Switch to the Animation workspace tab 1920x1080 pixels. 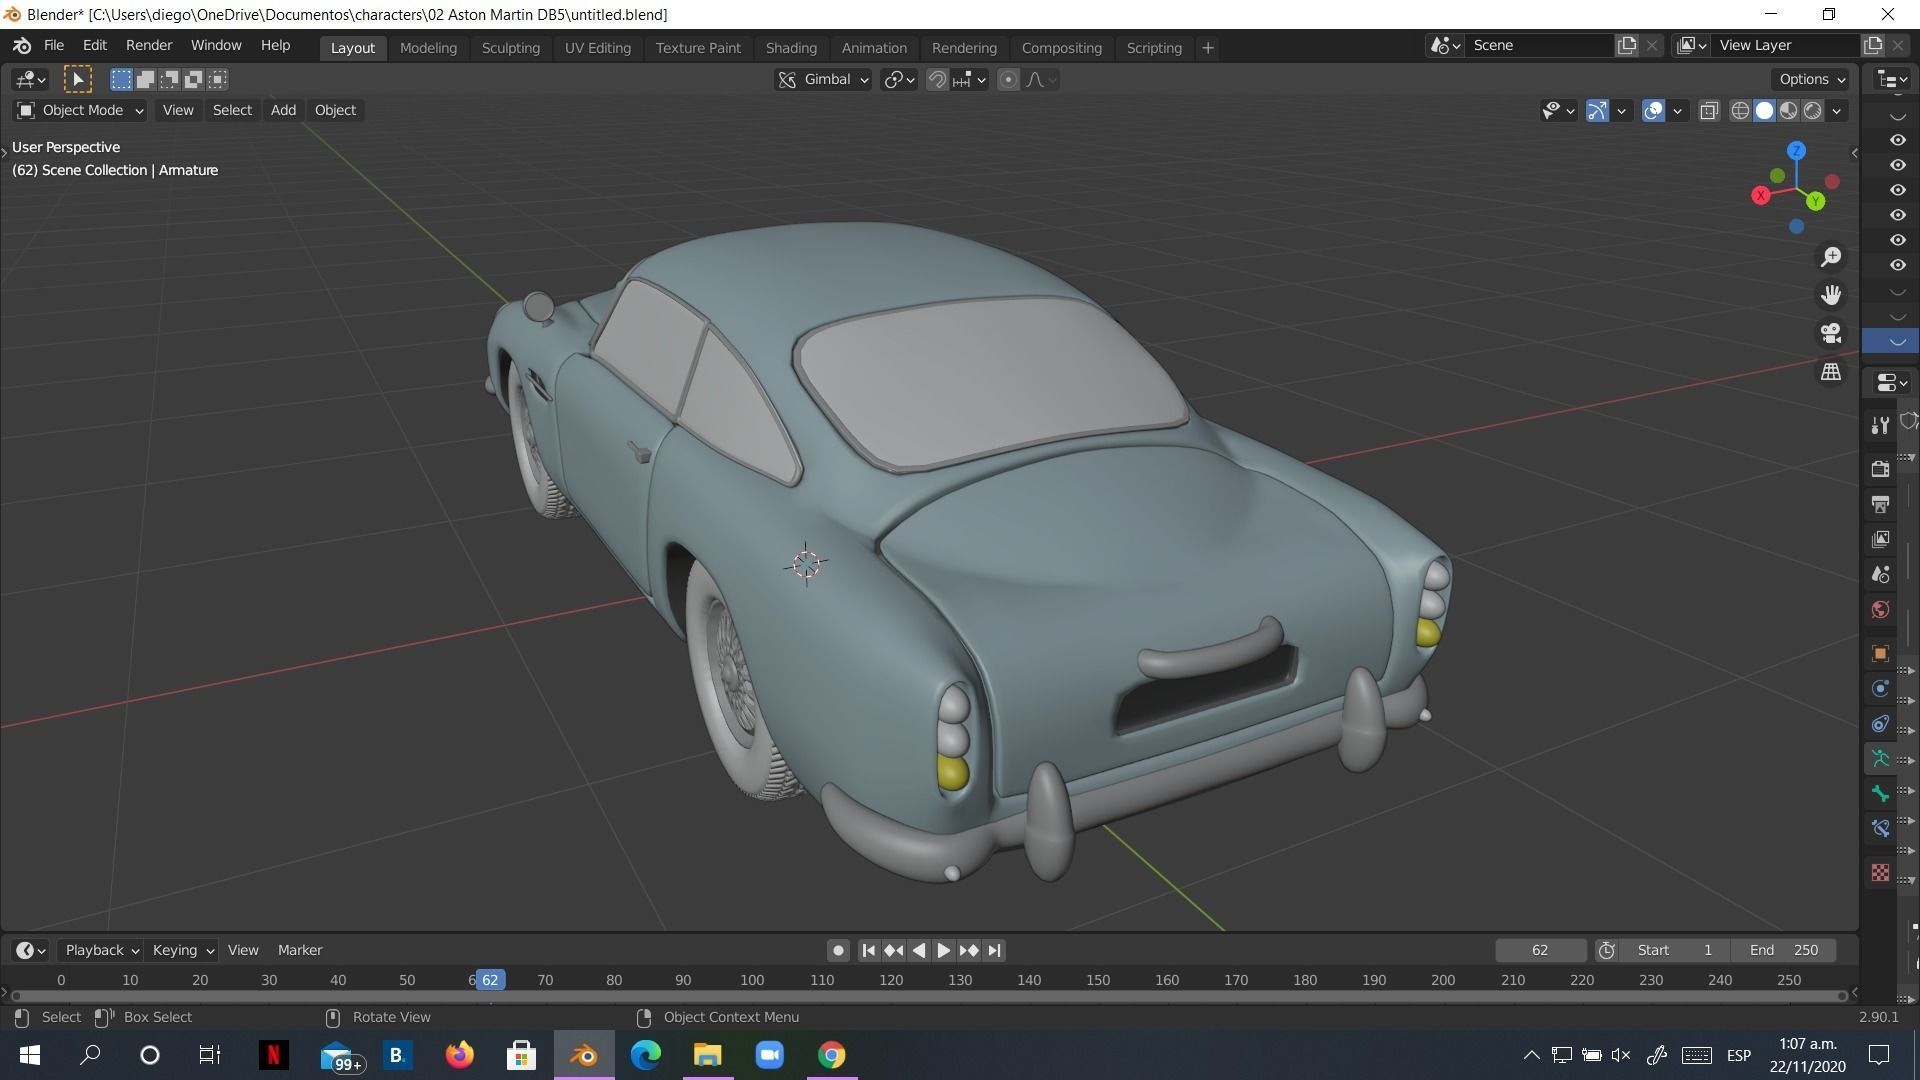[874, 48]
